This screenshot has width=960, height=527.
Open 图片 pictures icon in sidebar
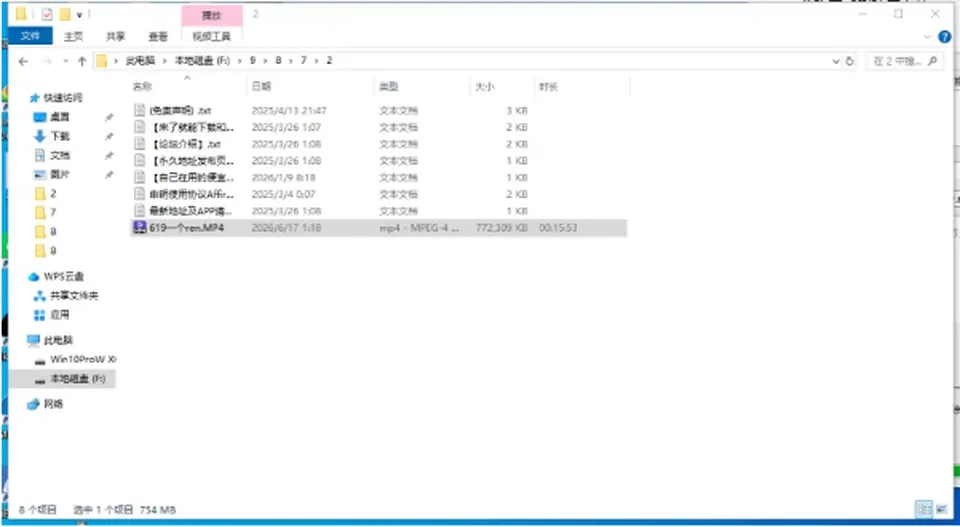40,174
